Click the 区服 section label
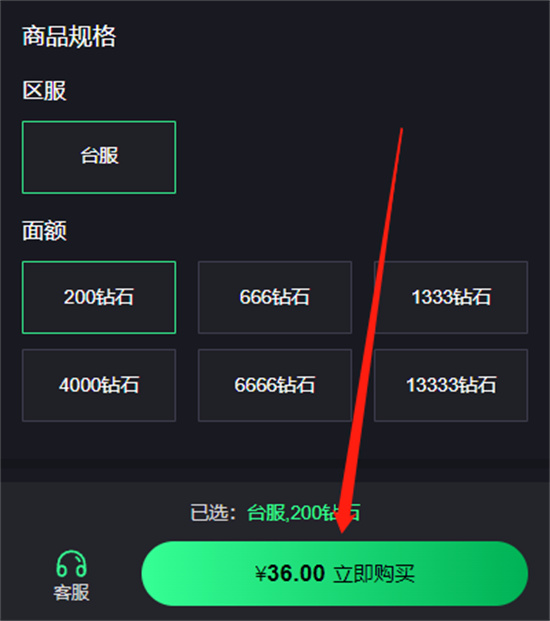The image size is (550, 621). pyautogui.click(x=44, y=91)
